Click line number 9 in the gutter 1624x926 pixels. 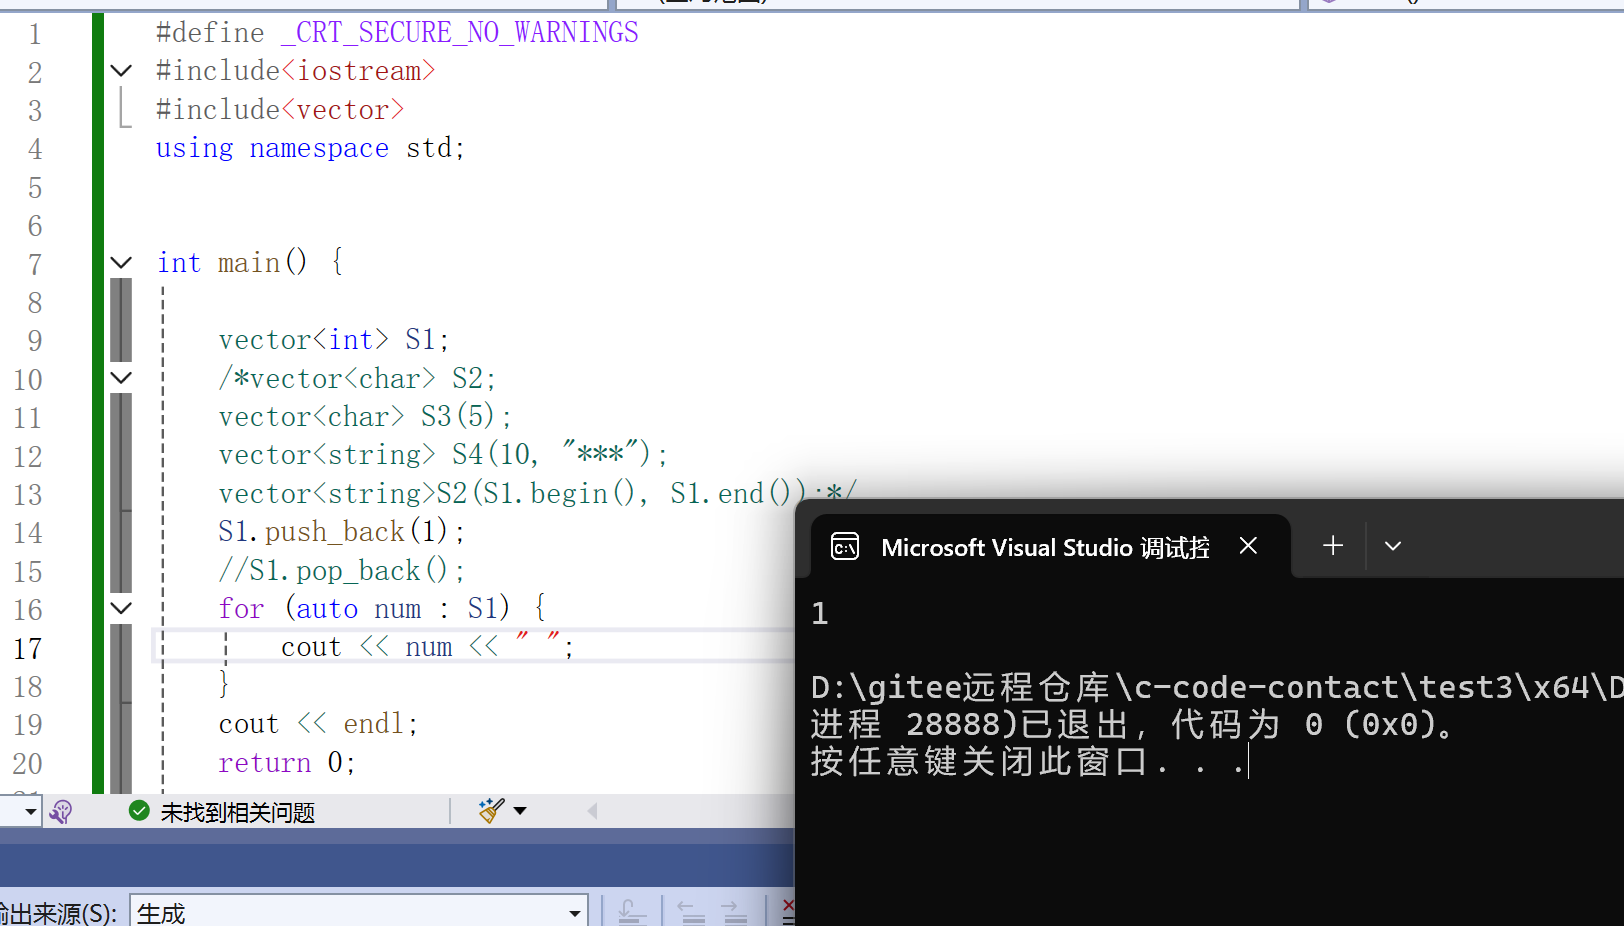[x=35, y=341]
